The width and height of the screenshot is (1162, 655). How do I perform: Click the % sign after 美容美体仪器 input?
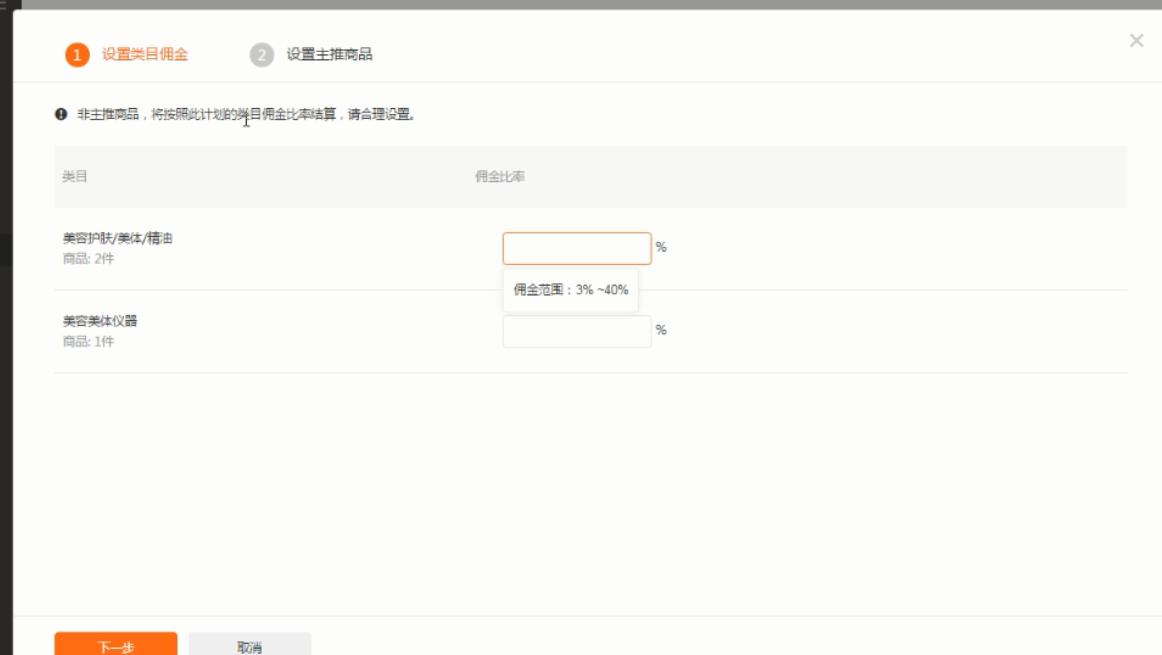point(661,330)
